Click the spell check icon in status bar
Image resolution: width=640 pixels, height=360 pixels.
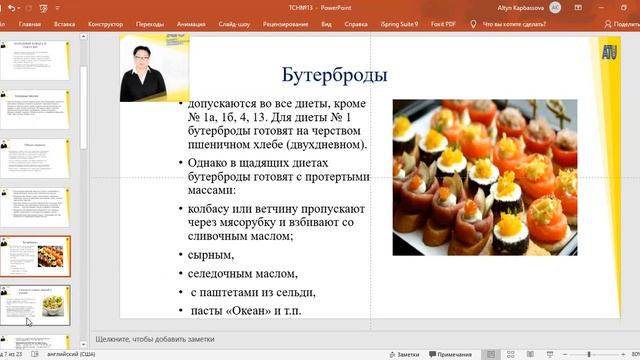click(35, 354)
